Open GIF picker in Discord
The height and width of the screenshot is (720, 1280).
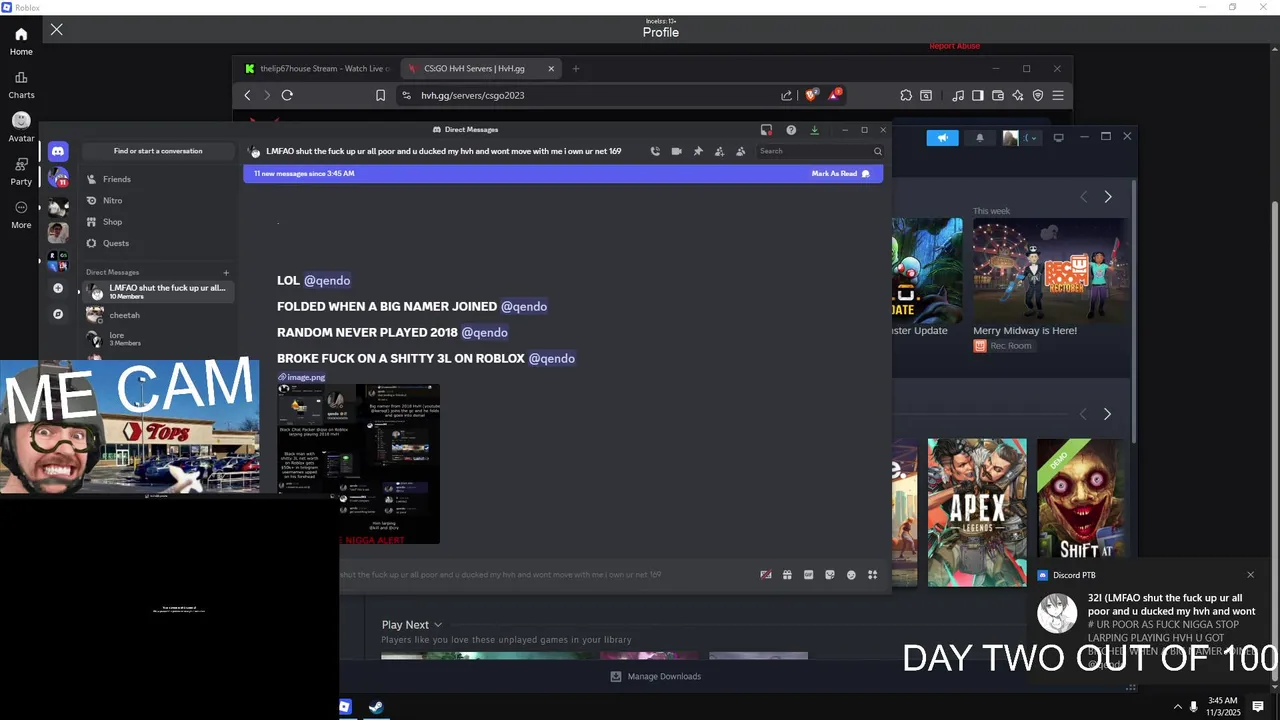[808, 575]
